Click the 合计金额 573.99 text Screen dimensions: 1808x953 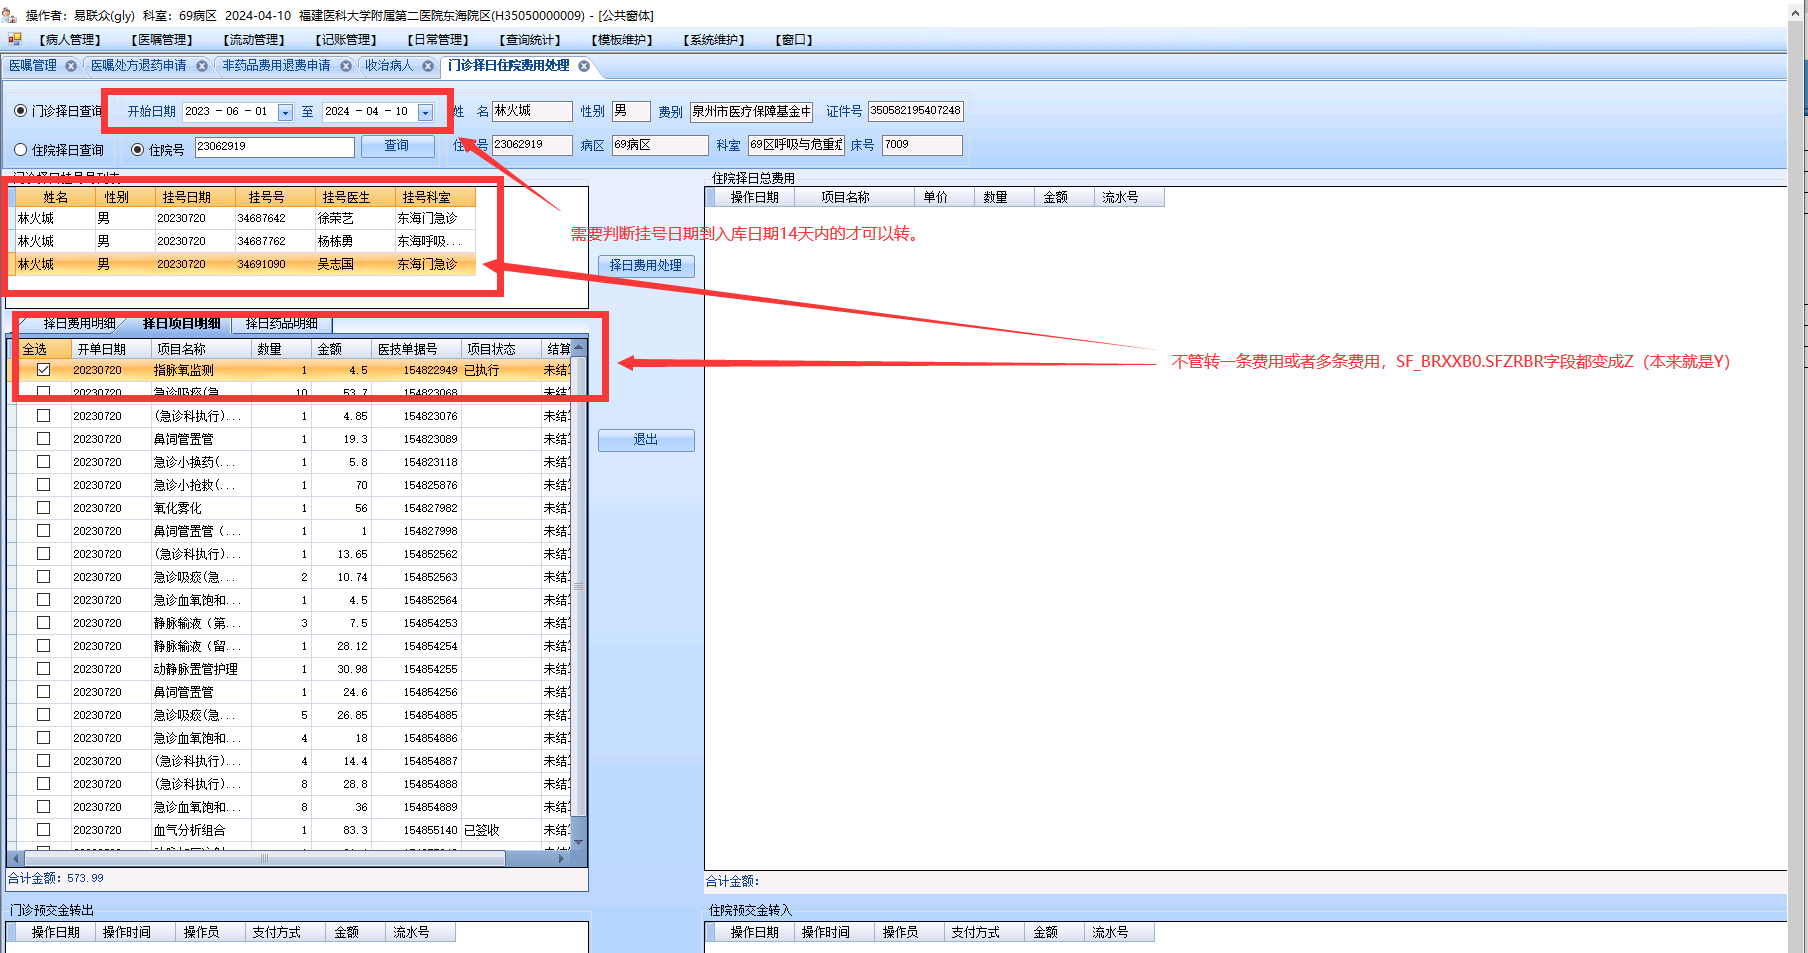pyautogui.click(x=55, y=879)
